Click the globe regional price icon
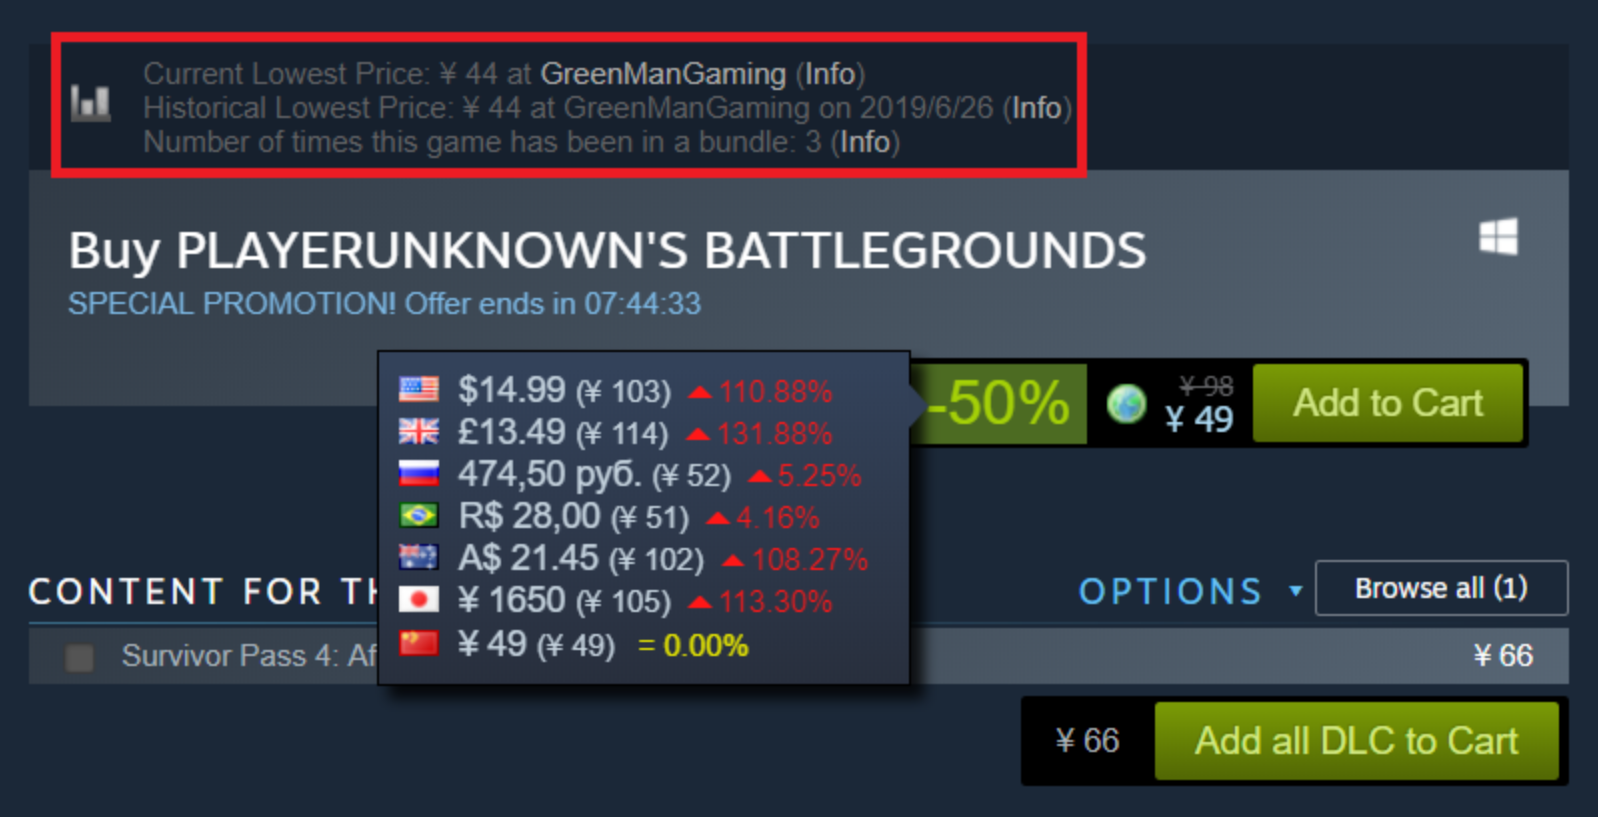 tap(1126, 403)
